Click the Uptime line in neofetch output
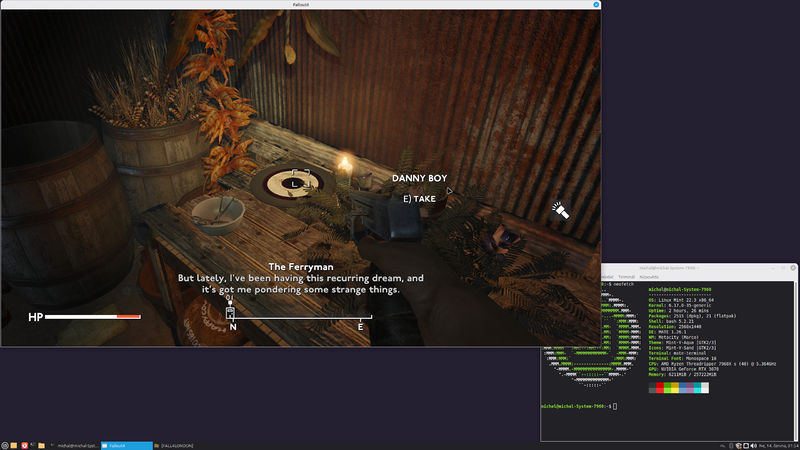This screenshot has height=450, width=800. [x=679, y=311]
